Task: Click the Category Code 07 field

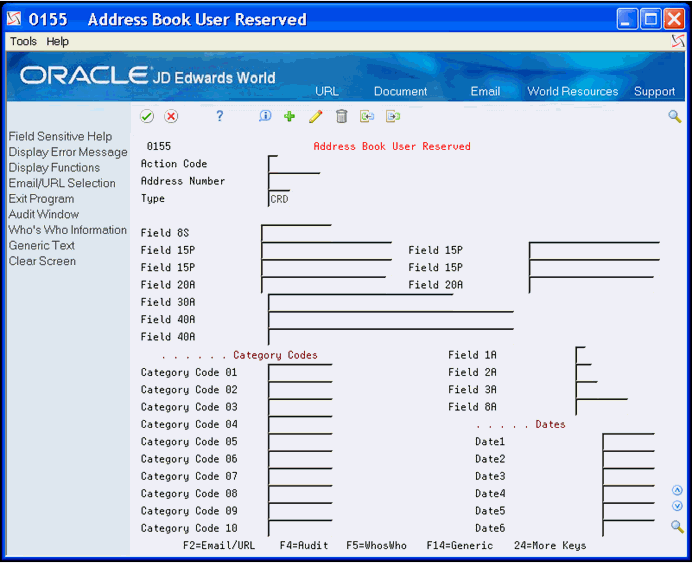Action: click(x=300, y=477)
